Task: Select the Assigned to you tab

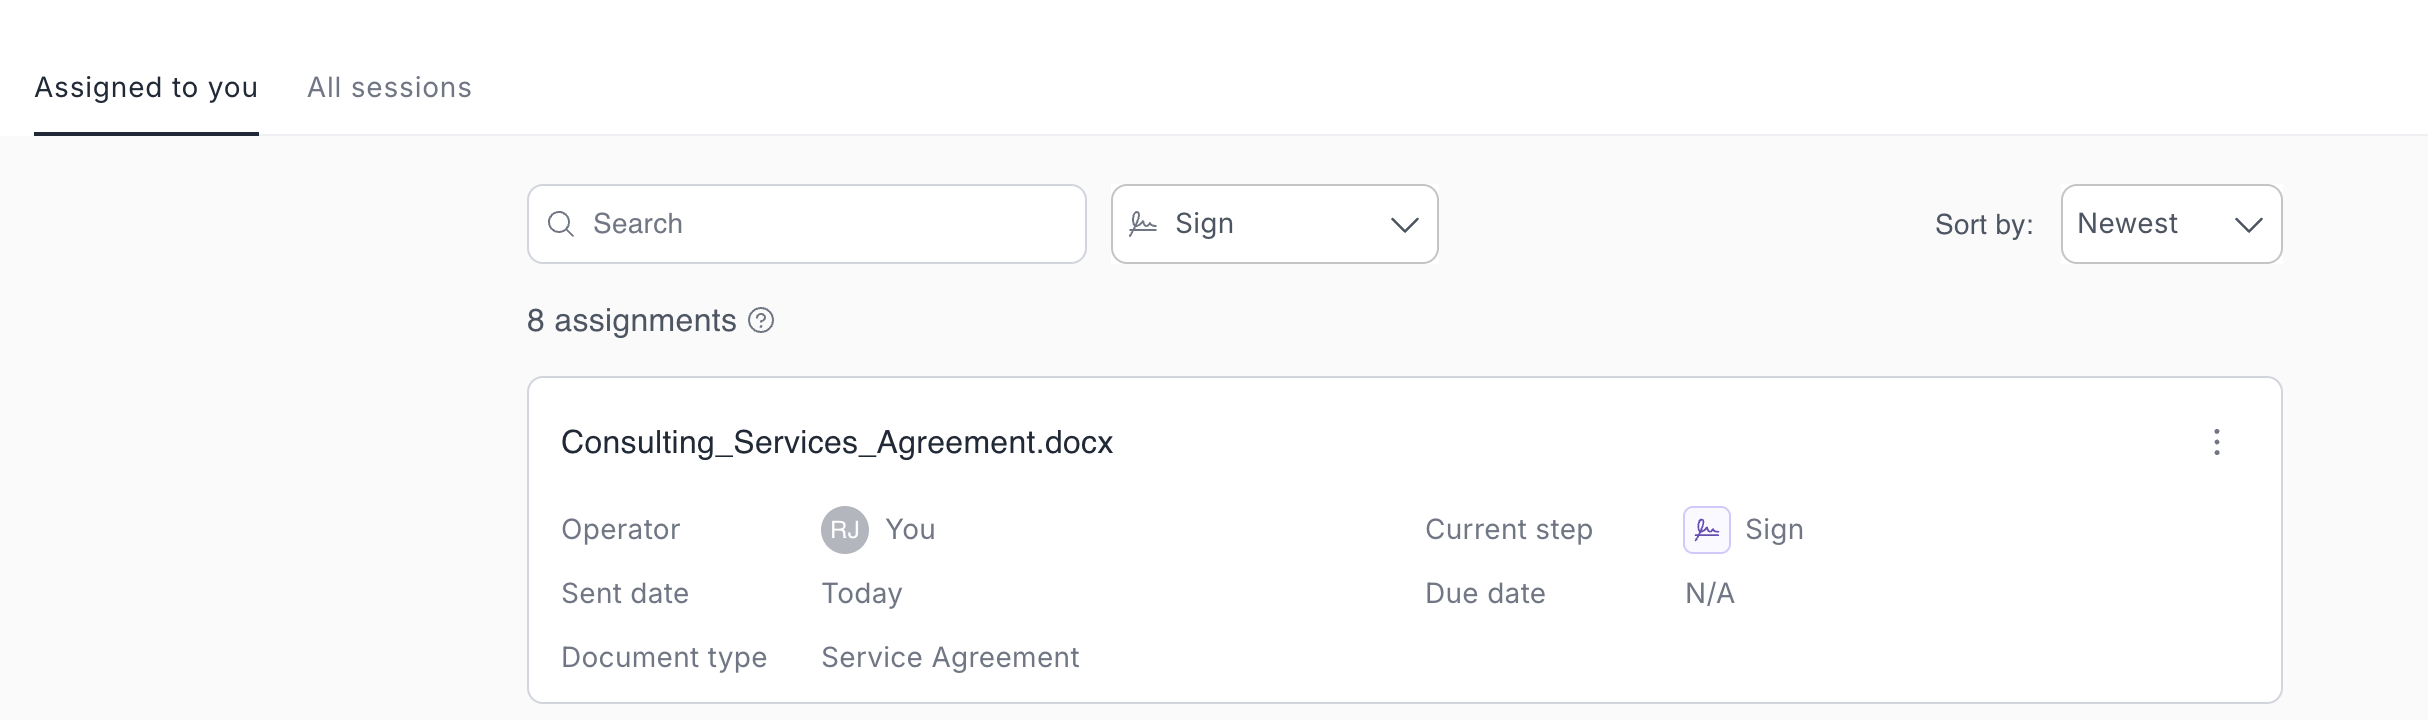Action: point(146,88)
